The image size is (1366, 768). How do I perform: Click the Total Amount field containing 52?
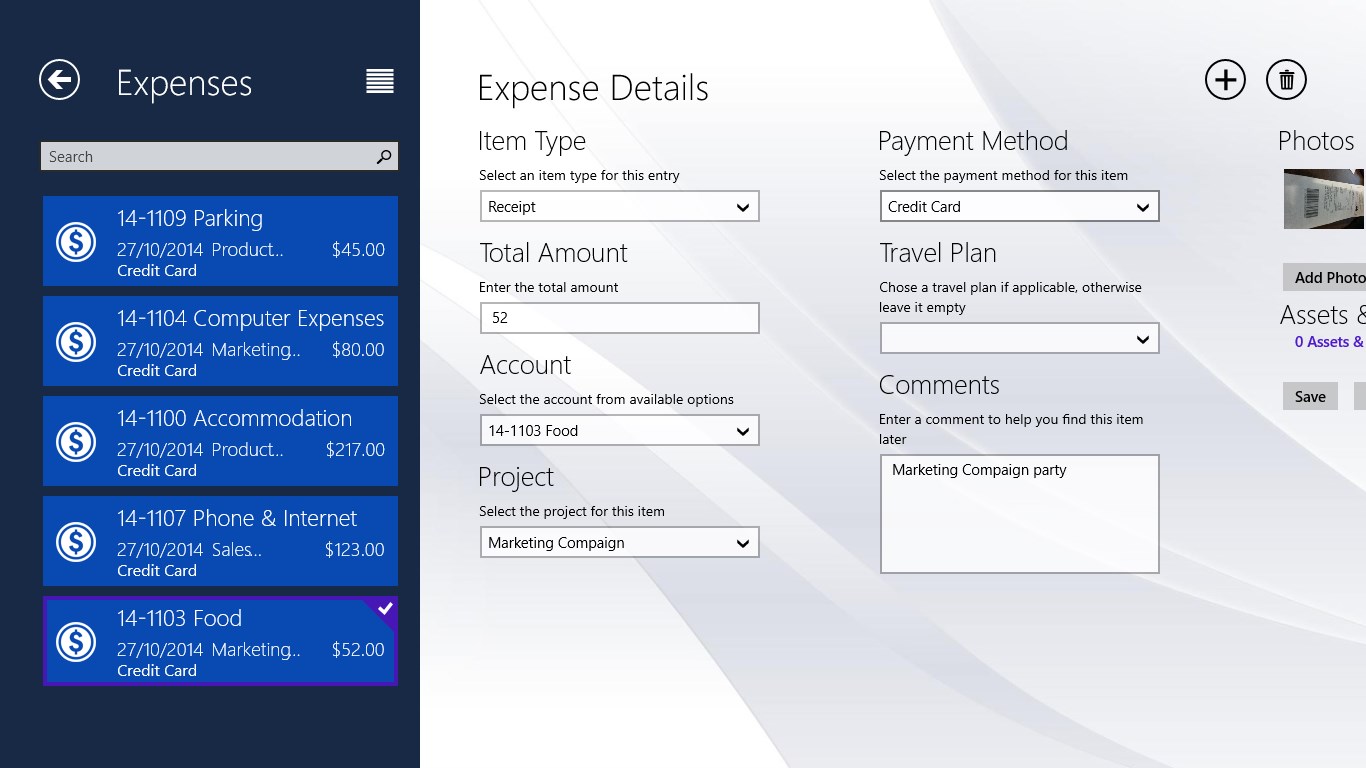pos(620,318)
